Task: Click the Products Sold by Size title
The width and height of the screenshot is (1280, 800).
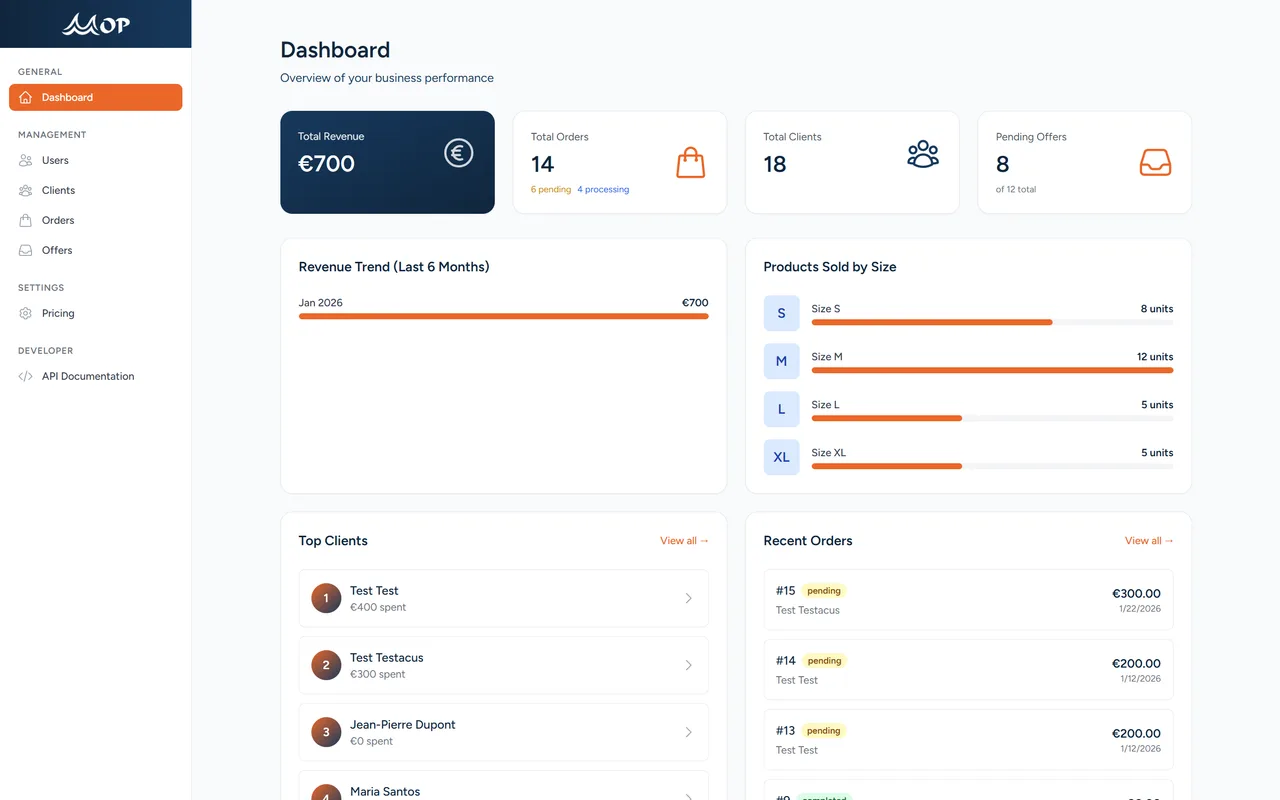Action: click(830, 267)
